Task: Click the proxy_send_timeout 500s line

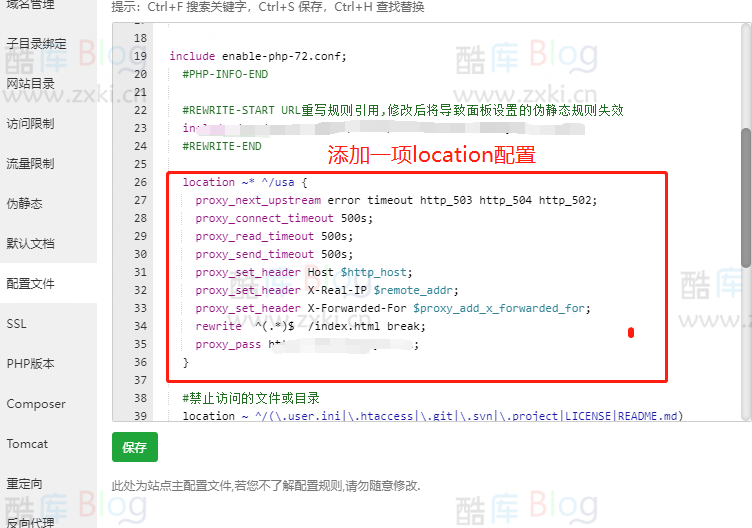Action: [x=274, y=254]
